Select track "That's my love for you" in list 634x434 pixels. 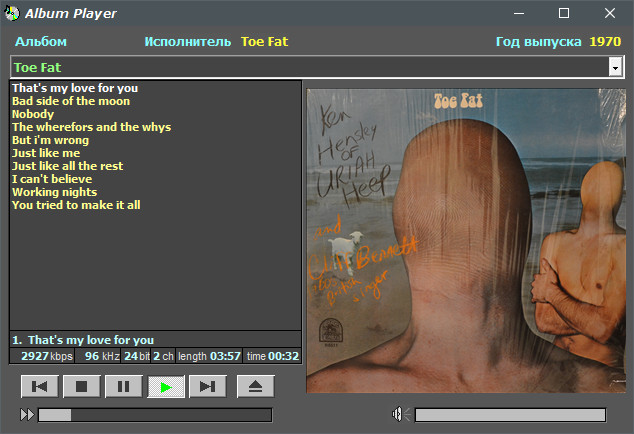[x=75, y=88]
